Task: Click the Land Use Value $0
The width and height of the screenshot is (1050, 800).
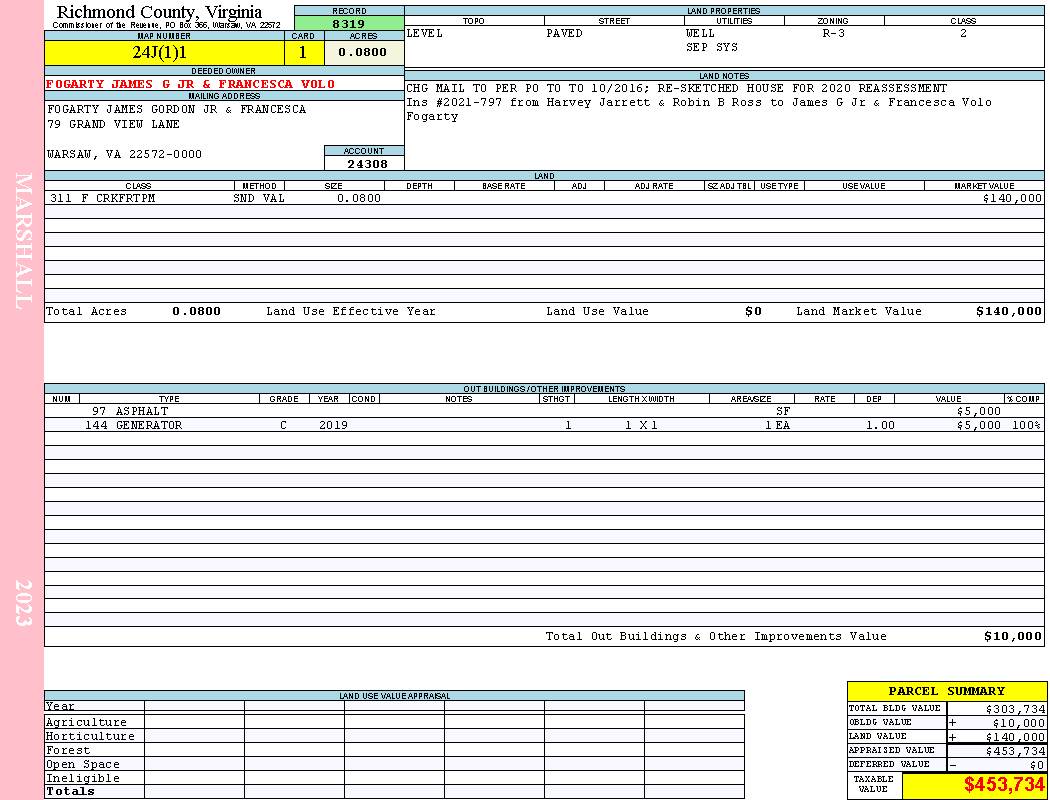Action: point(753,311)
